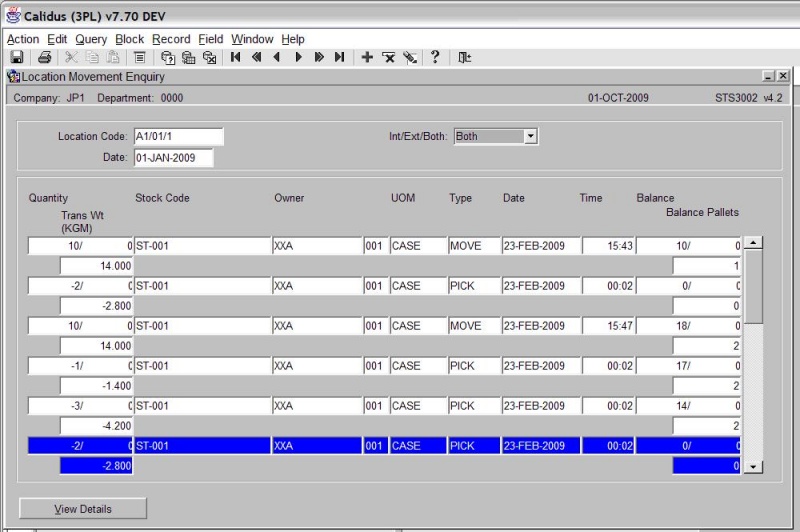
Task: Click the highlighted PICK type cell
Action: point(474,445)
